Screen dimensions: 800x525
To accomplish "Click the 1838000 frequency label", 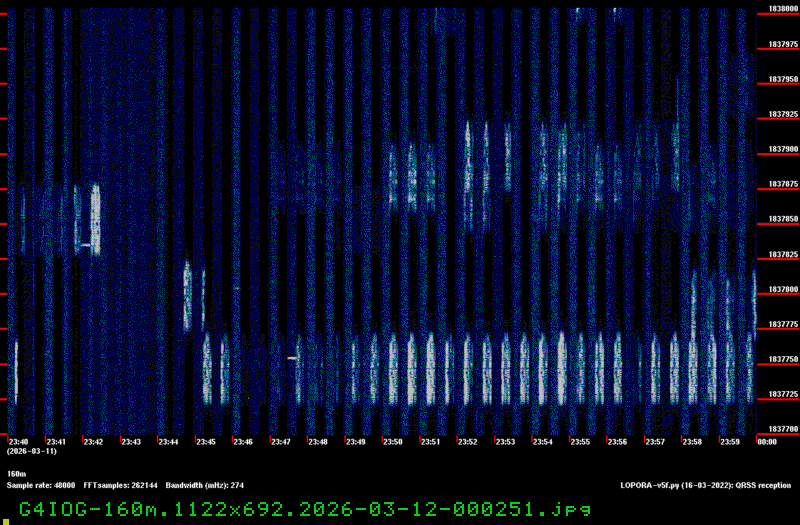I will tap(783, 9).
